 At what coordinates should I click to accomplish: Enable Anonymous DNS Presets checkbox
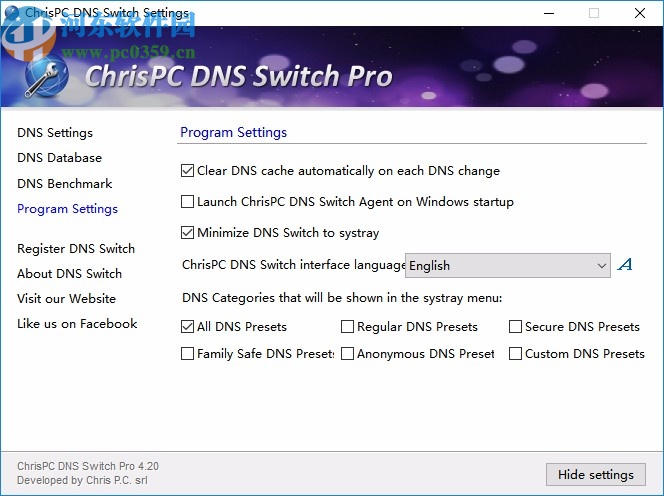tap(347, 354)
